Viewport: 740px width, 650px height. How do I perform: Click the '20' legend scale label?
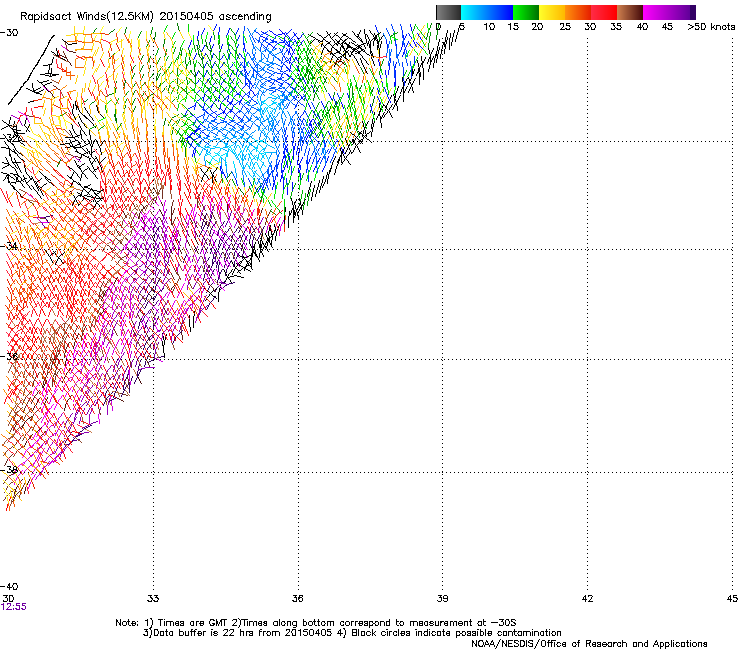point(537,27)
